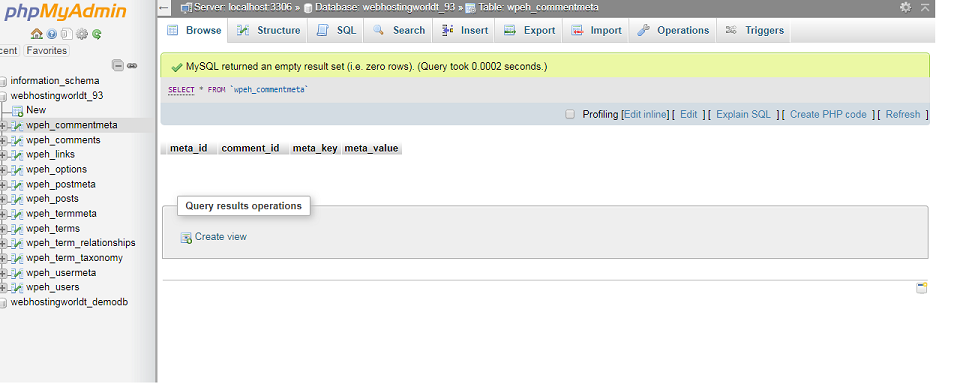Screen dimensions: 963x384
Task: Open page settings gear at top right
Action: 905,7
